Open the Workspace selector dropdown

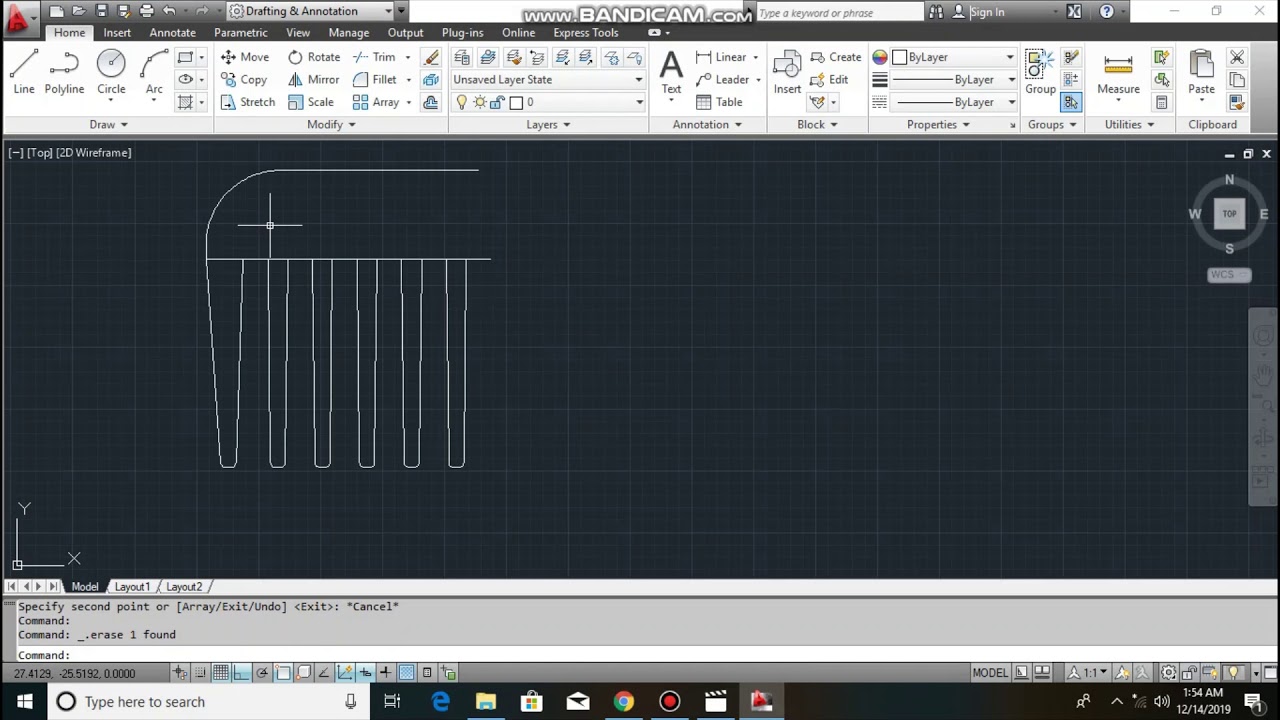tap(310, 11)
